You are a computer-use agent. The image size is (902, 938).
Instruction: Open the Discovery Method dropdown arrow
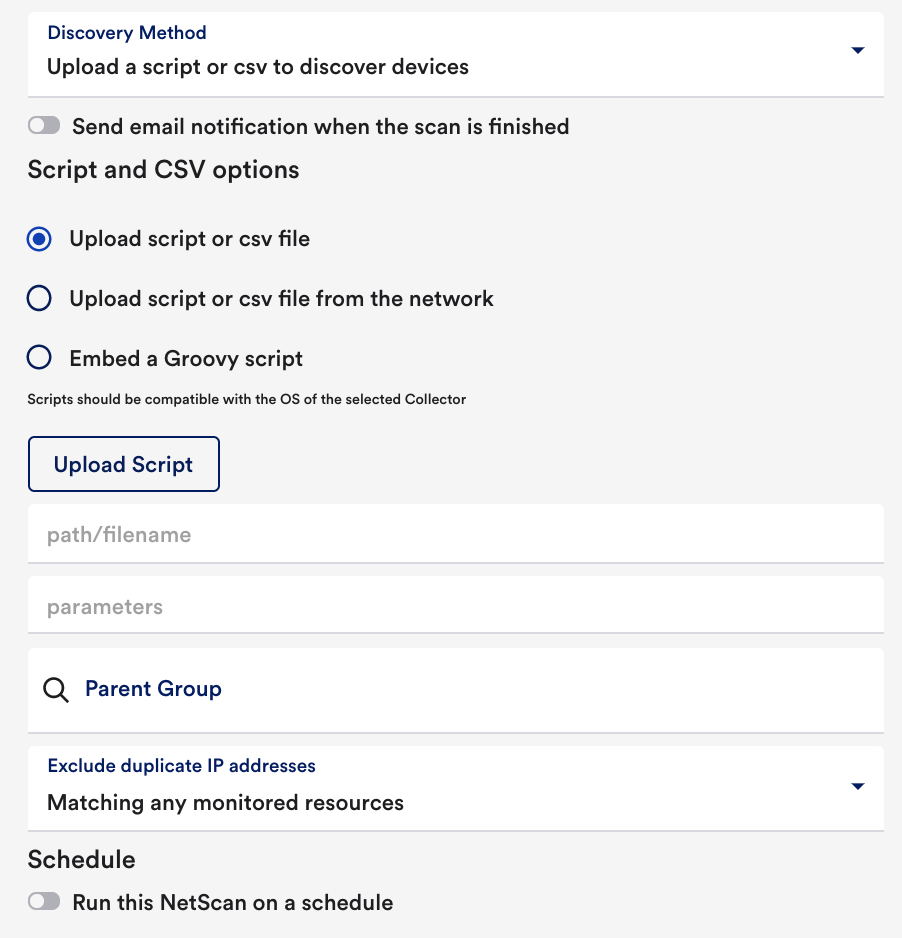pos(858,50)
